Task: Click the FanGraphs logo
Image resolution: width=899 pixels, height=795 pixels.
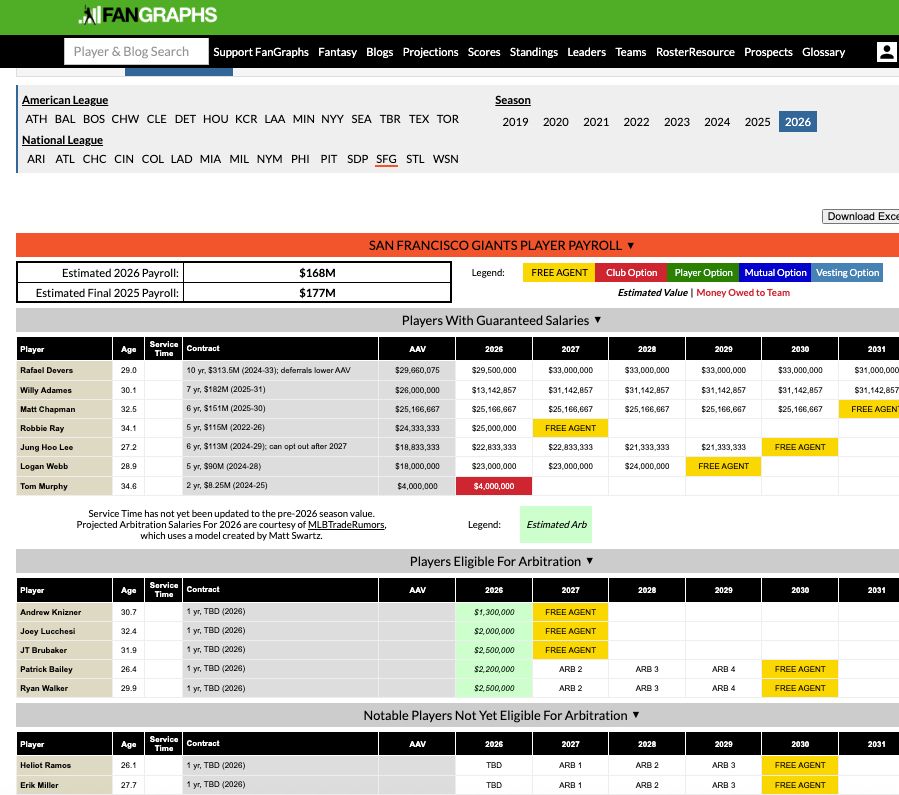Action: 148,15
